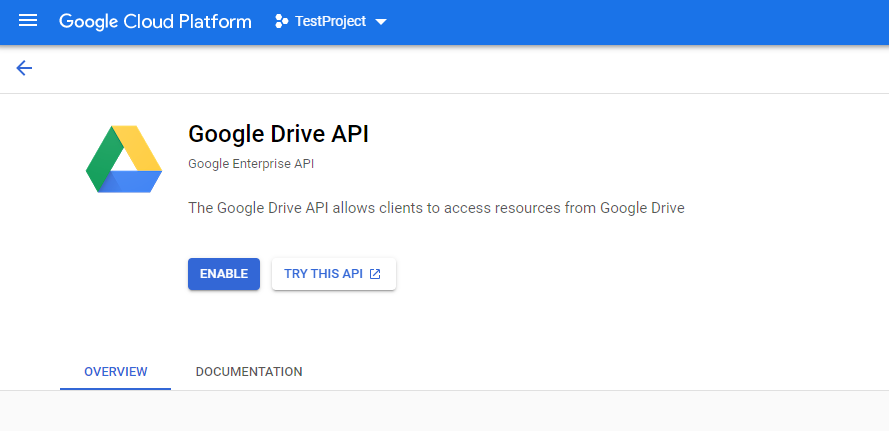Click the TestProject hexagon project icon
This screenshot has height=431, width=889.
(x=281, y=22)
